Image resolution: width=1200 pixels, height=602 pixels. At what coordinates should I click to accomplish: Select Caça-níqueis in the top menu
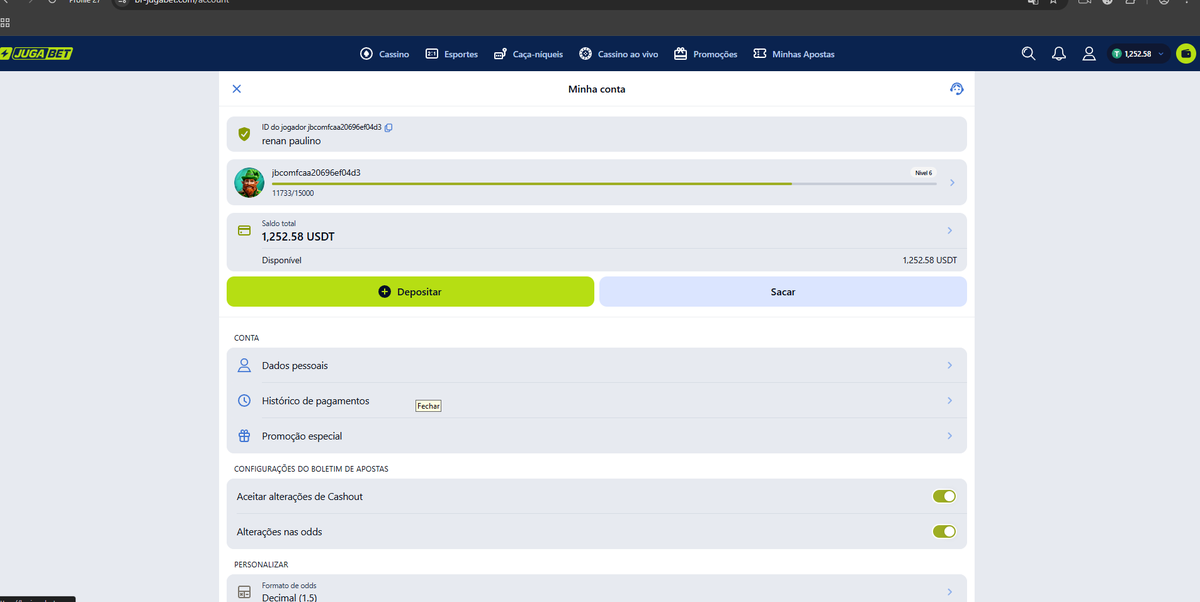pos(529,54)
